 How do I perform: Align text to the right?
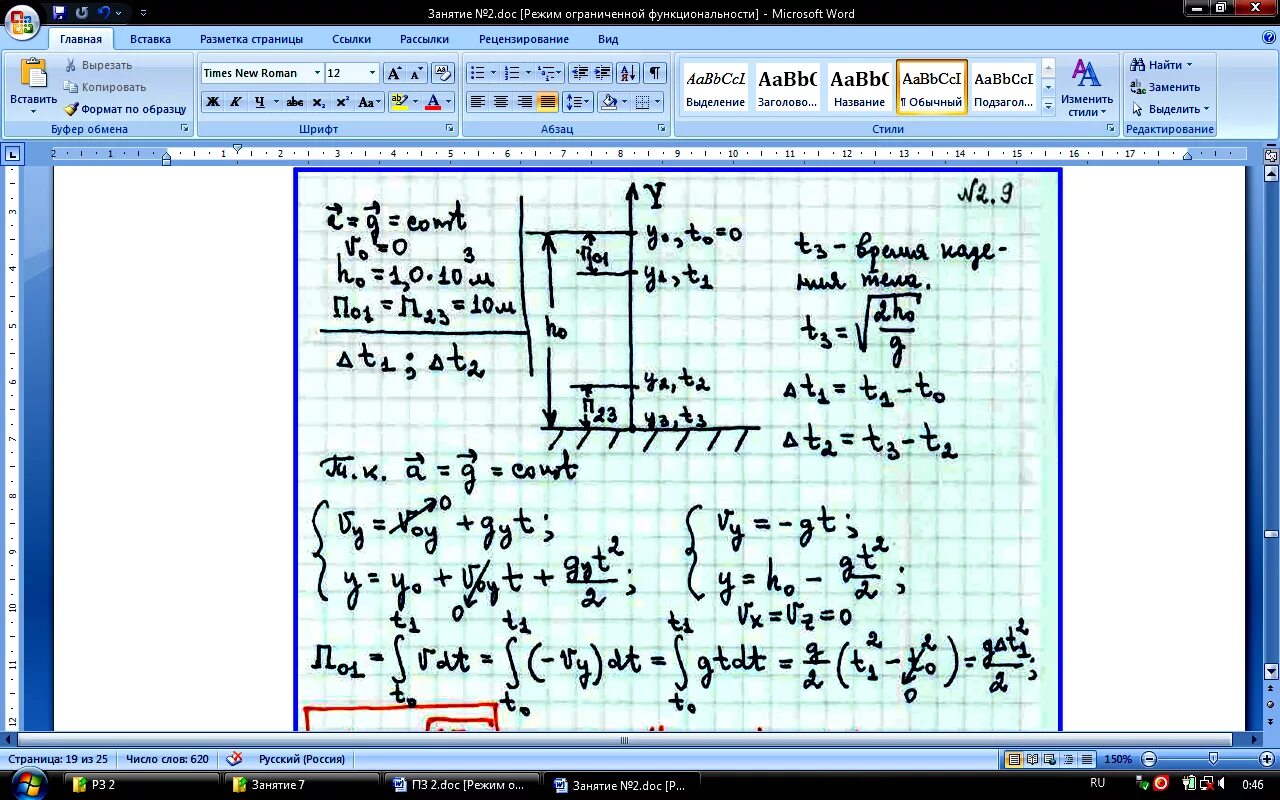coord(524,102)
